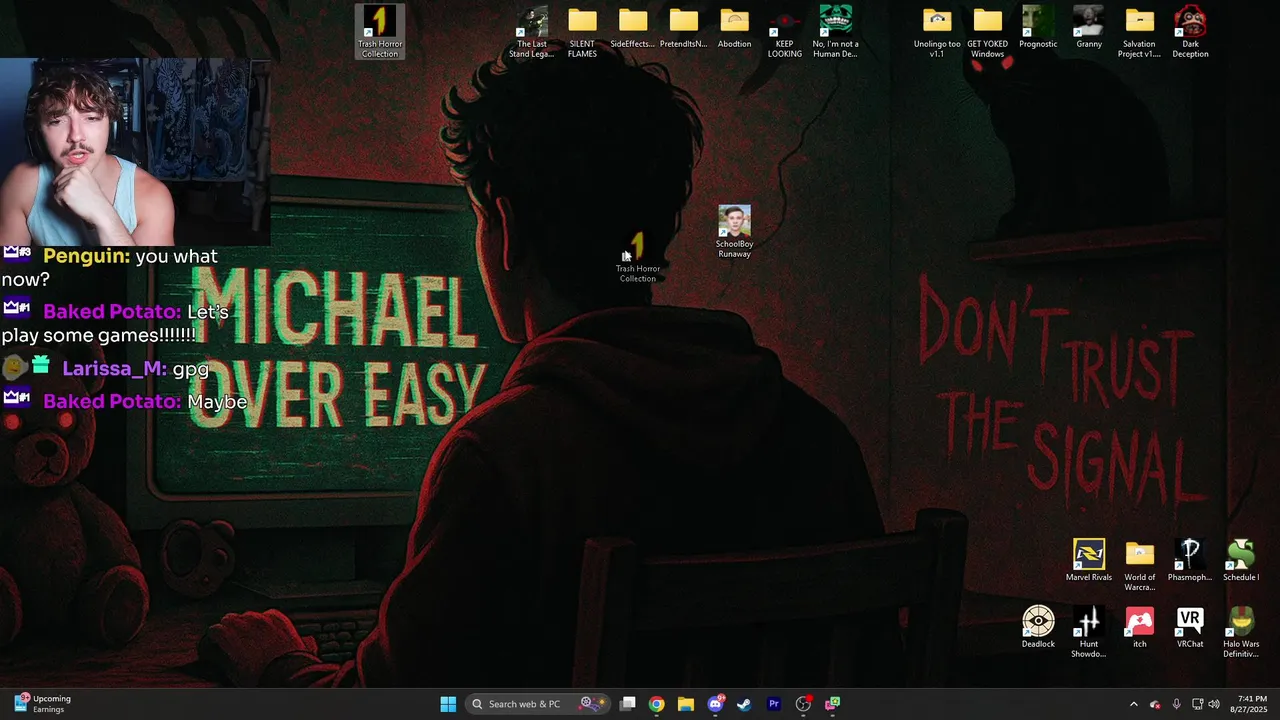Open the Upcoming Earnings widget
The image size is (1280, 720).
(42, 704)
